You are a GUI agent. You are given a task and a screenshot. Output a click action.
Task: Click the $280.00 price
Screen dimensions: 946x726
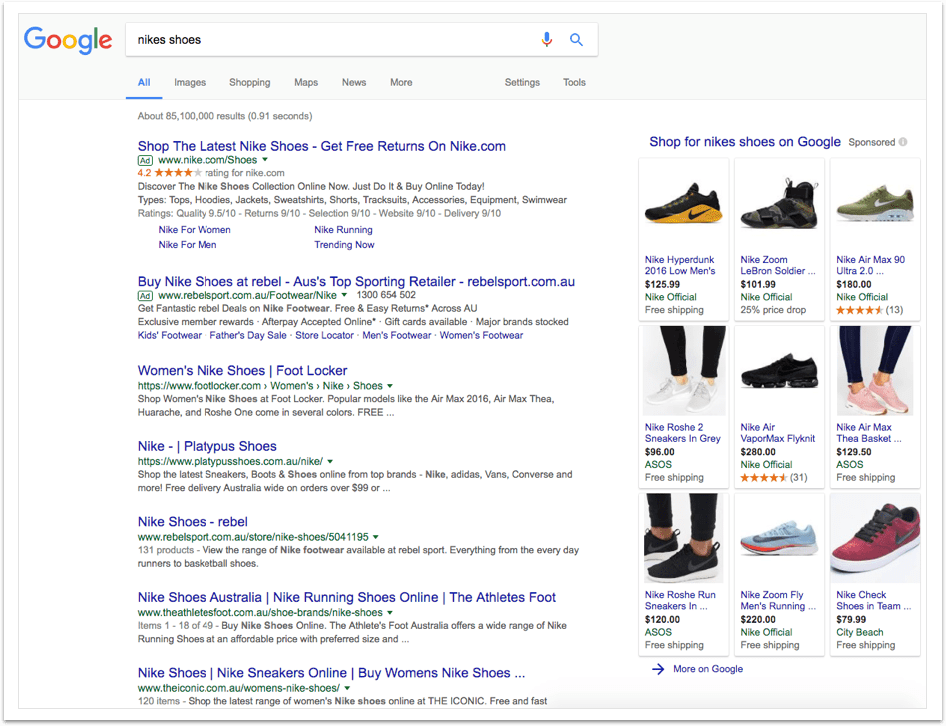[x=758, y=453]
